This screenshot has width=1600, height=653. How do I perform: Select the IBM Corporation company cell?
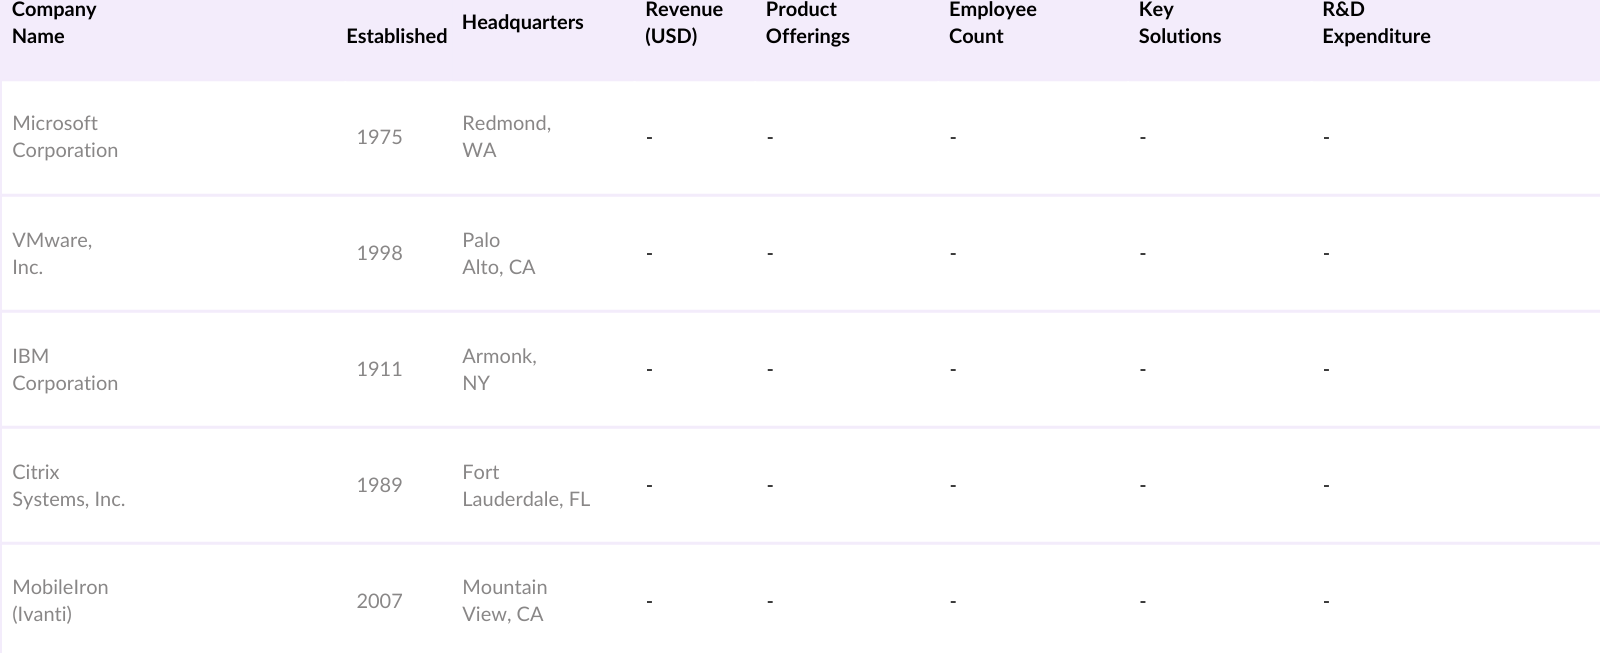(65, 369)
